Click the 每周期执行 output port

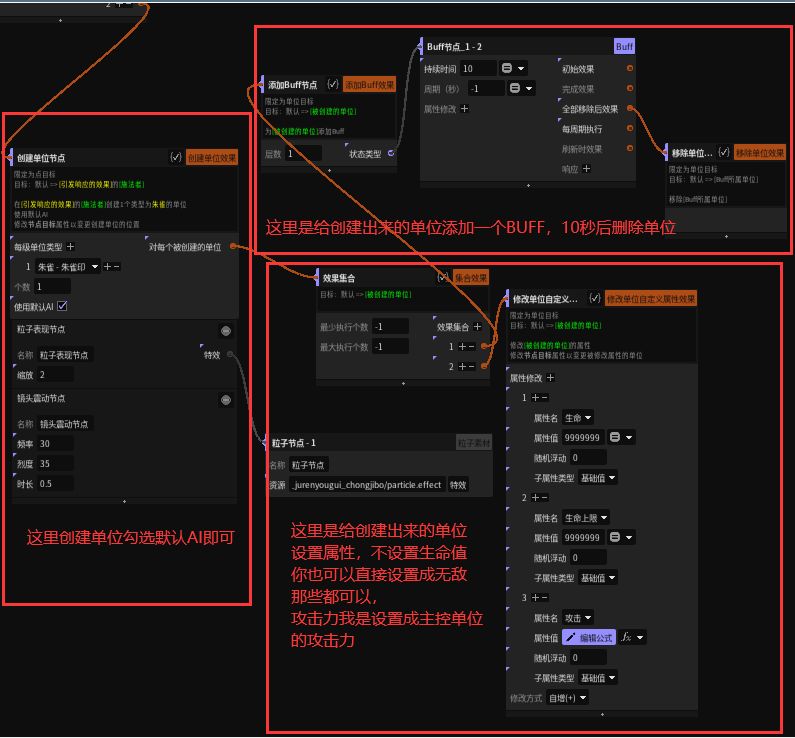[x=630, y=128]
